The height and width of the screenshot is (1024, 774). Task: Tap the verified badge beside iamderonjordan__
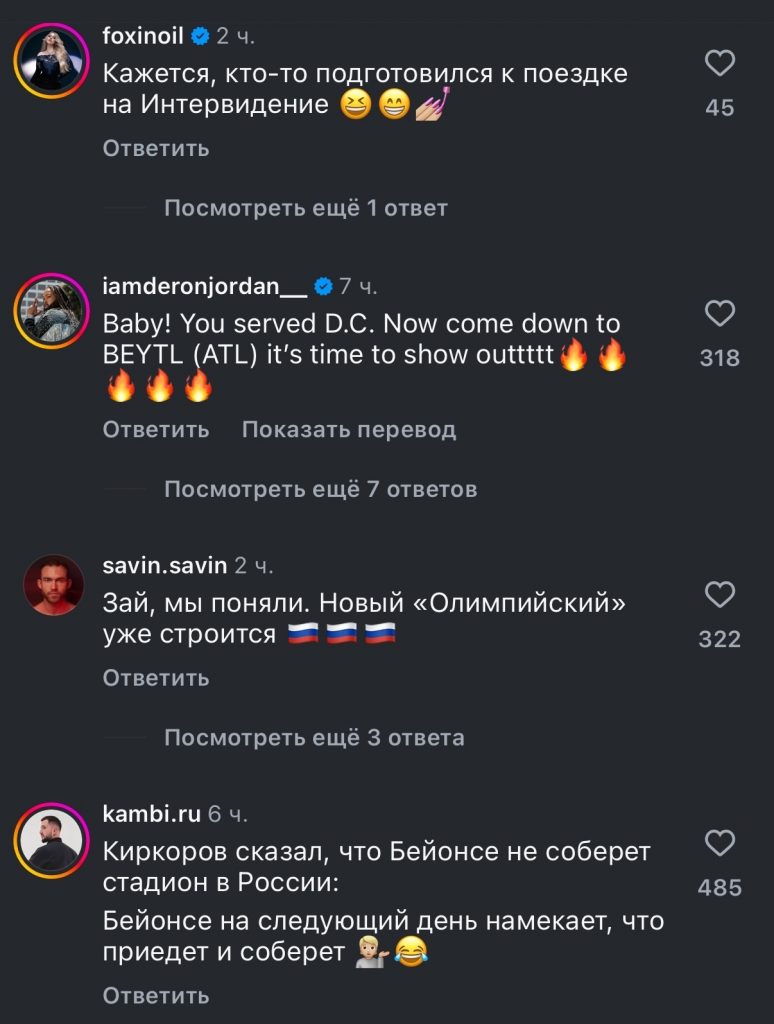coord(323,287)
